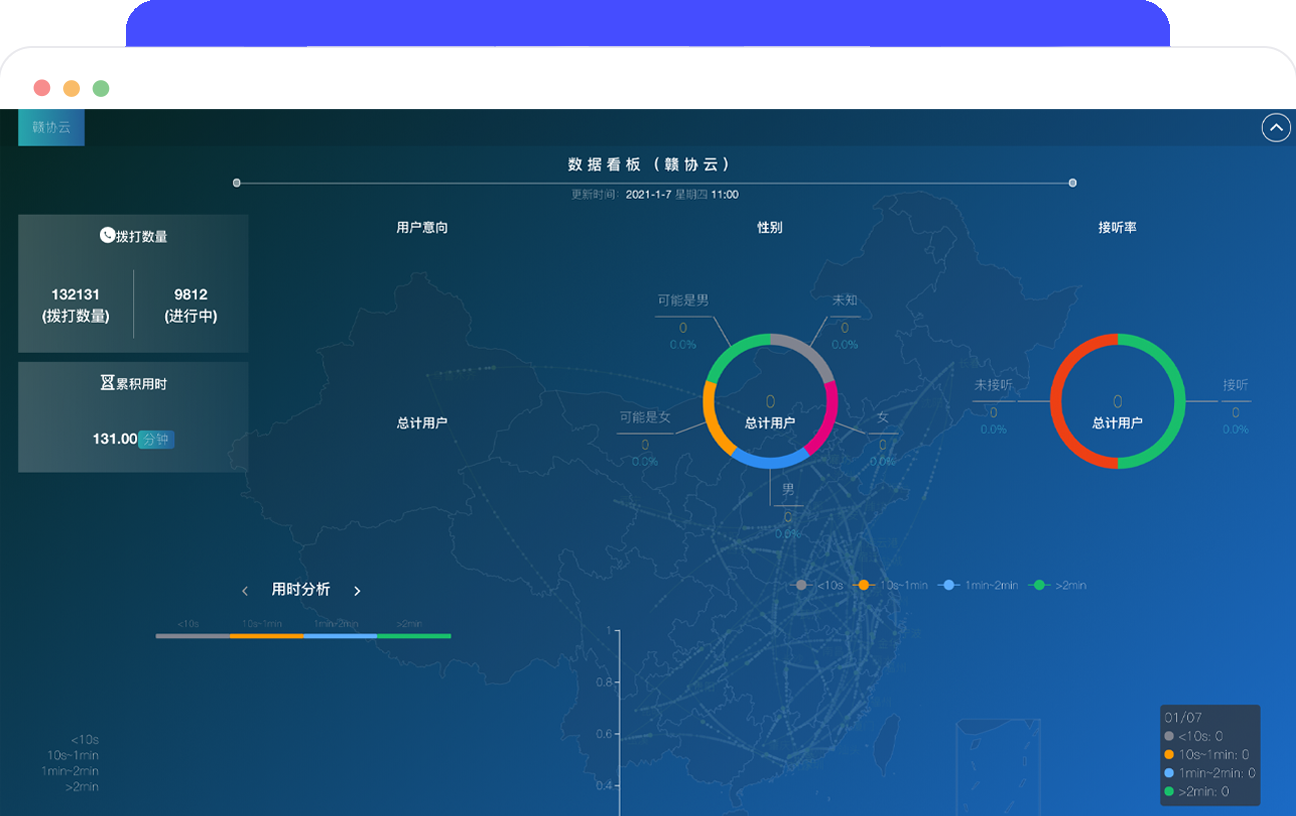The width and height of the screenshot is (1296, 816).
Task: Click tooltip row 10s~1min: 0
Action: (x=1207, y=755)
